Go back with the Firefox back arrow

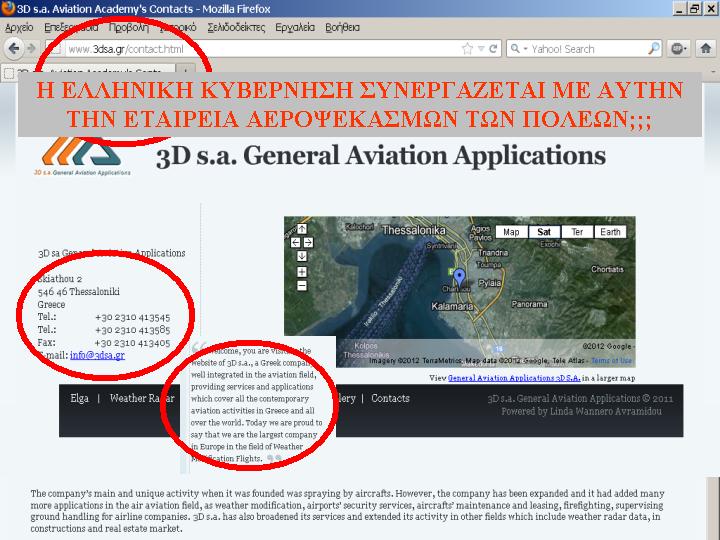point(14,48)
